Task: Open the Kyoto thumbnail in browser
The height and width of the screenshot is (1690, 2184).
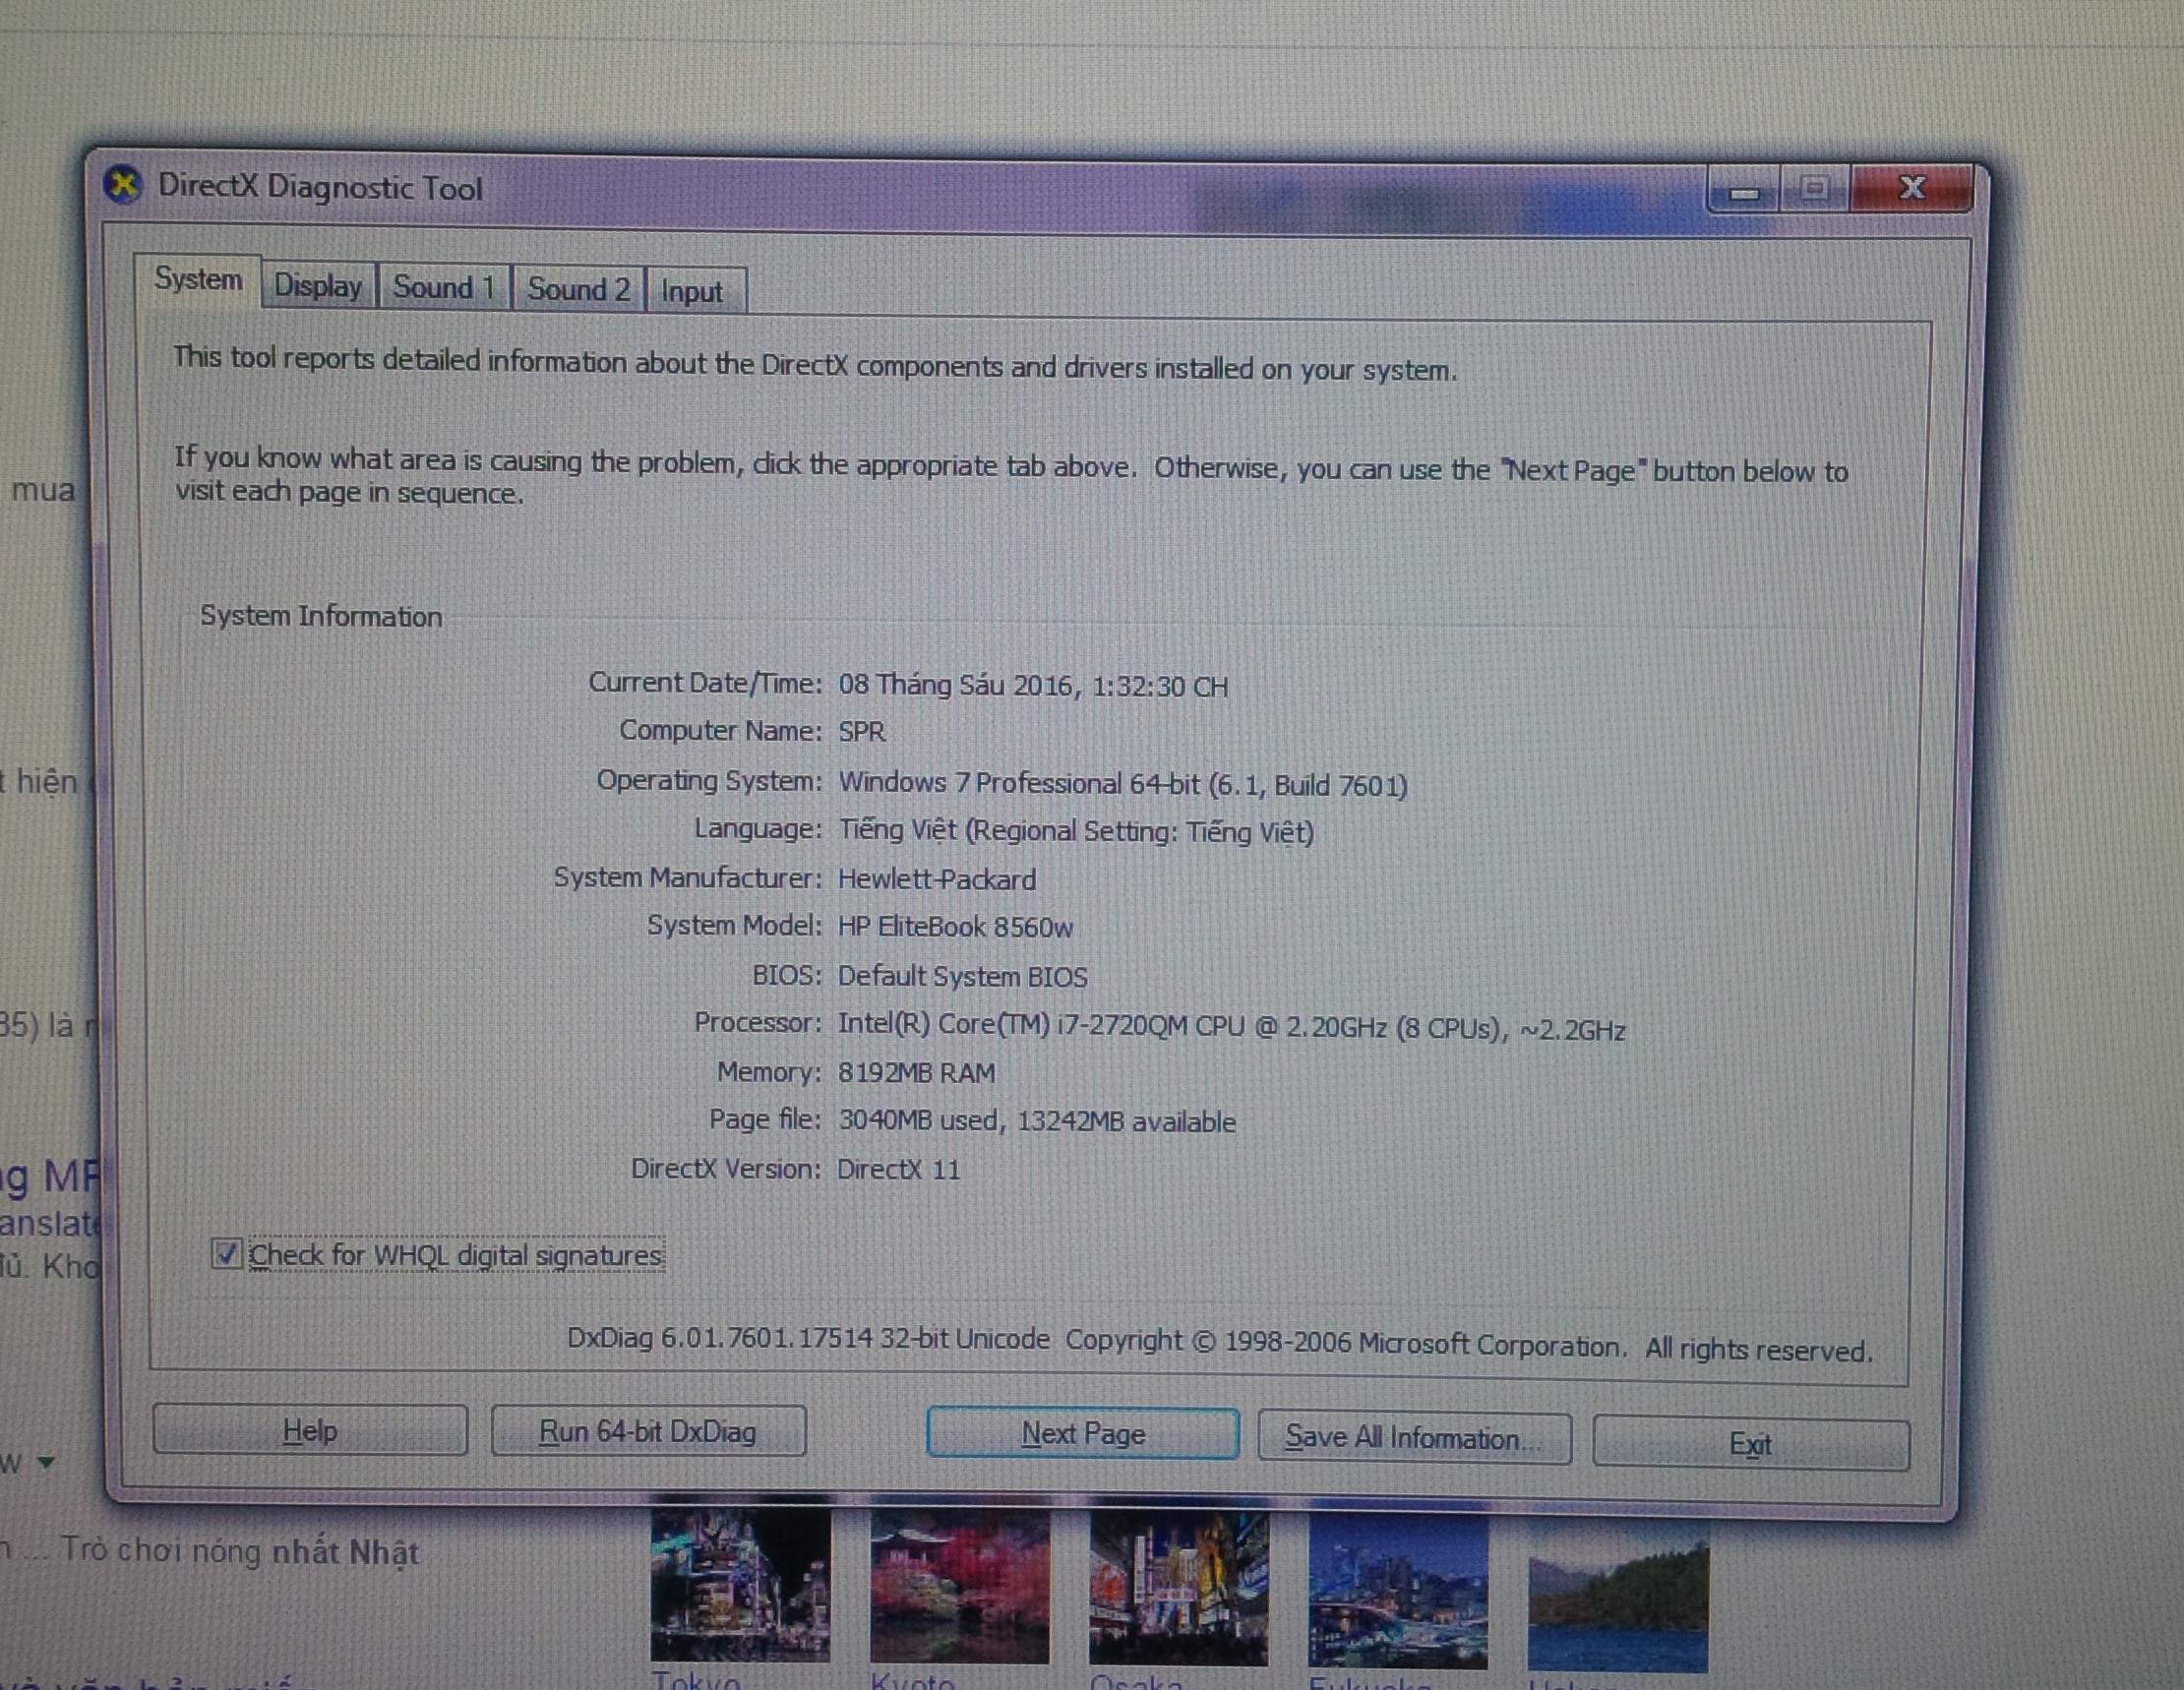Action: click(959, 1588)
